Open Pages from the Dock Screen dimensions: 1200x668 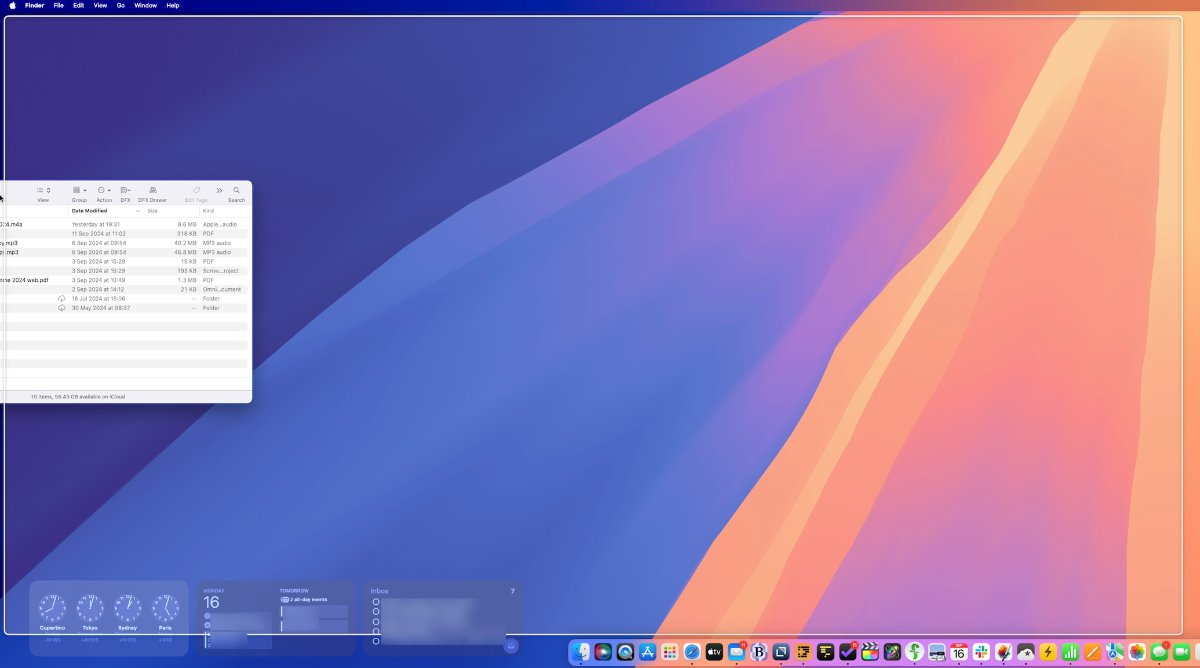[1092, 652]
